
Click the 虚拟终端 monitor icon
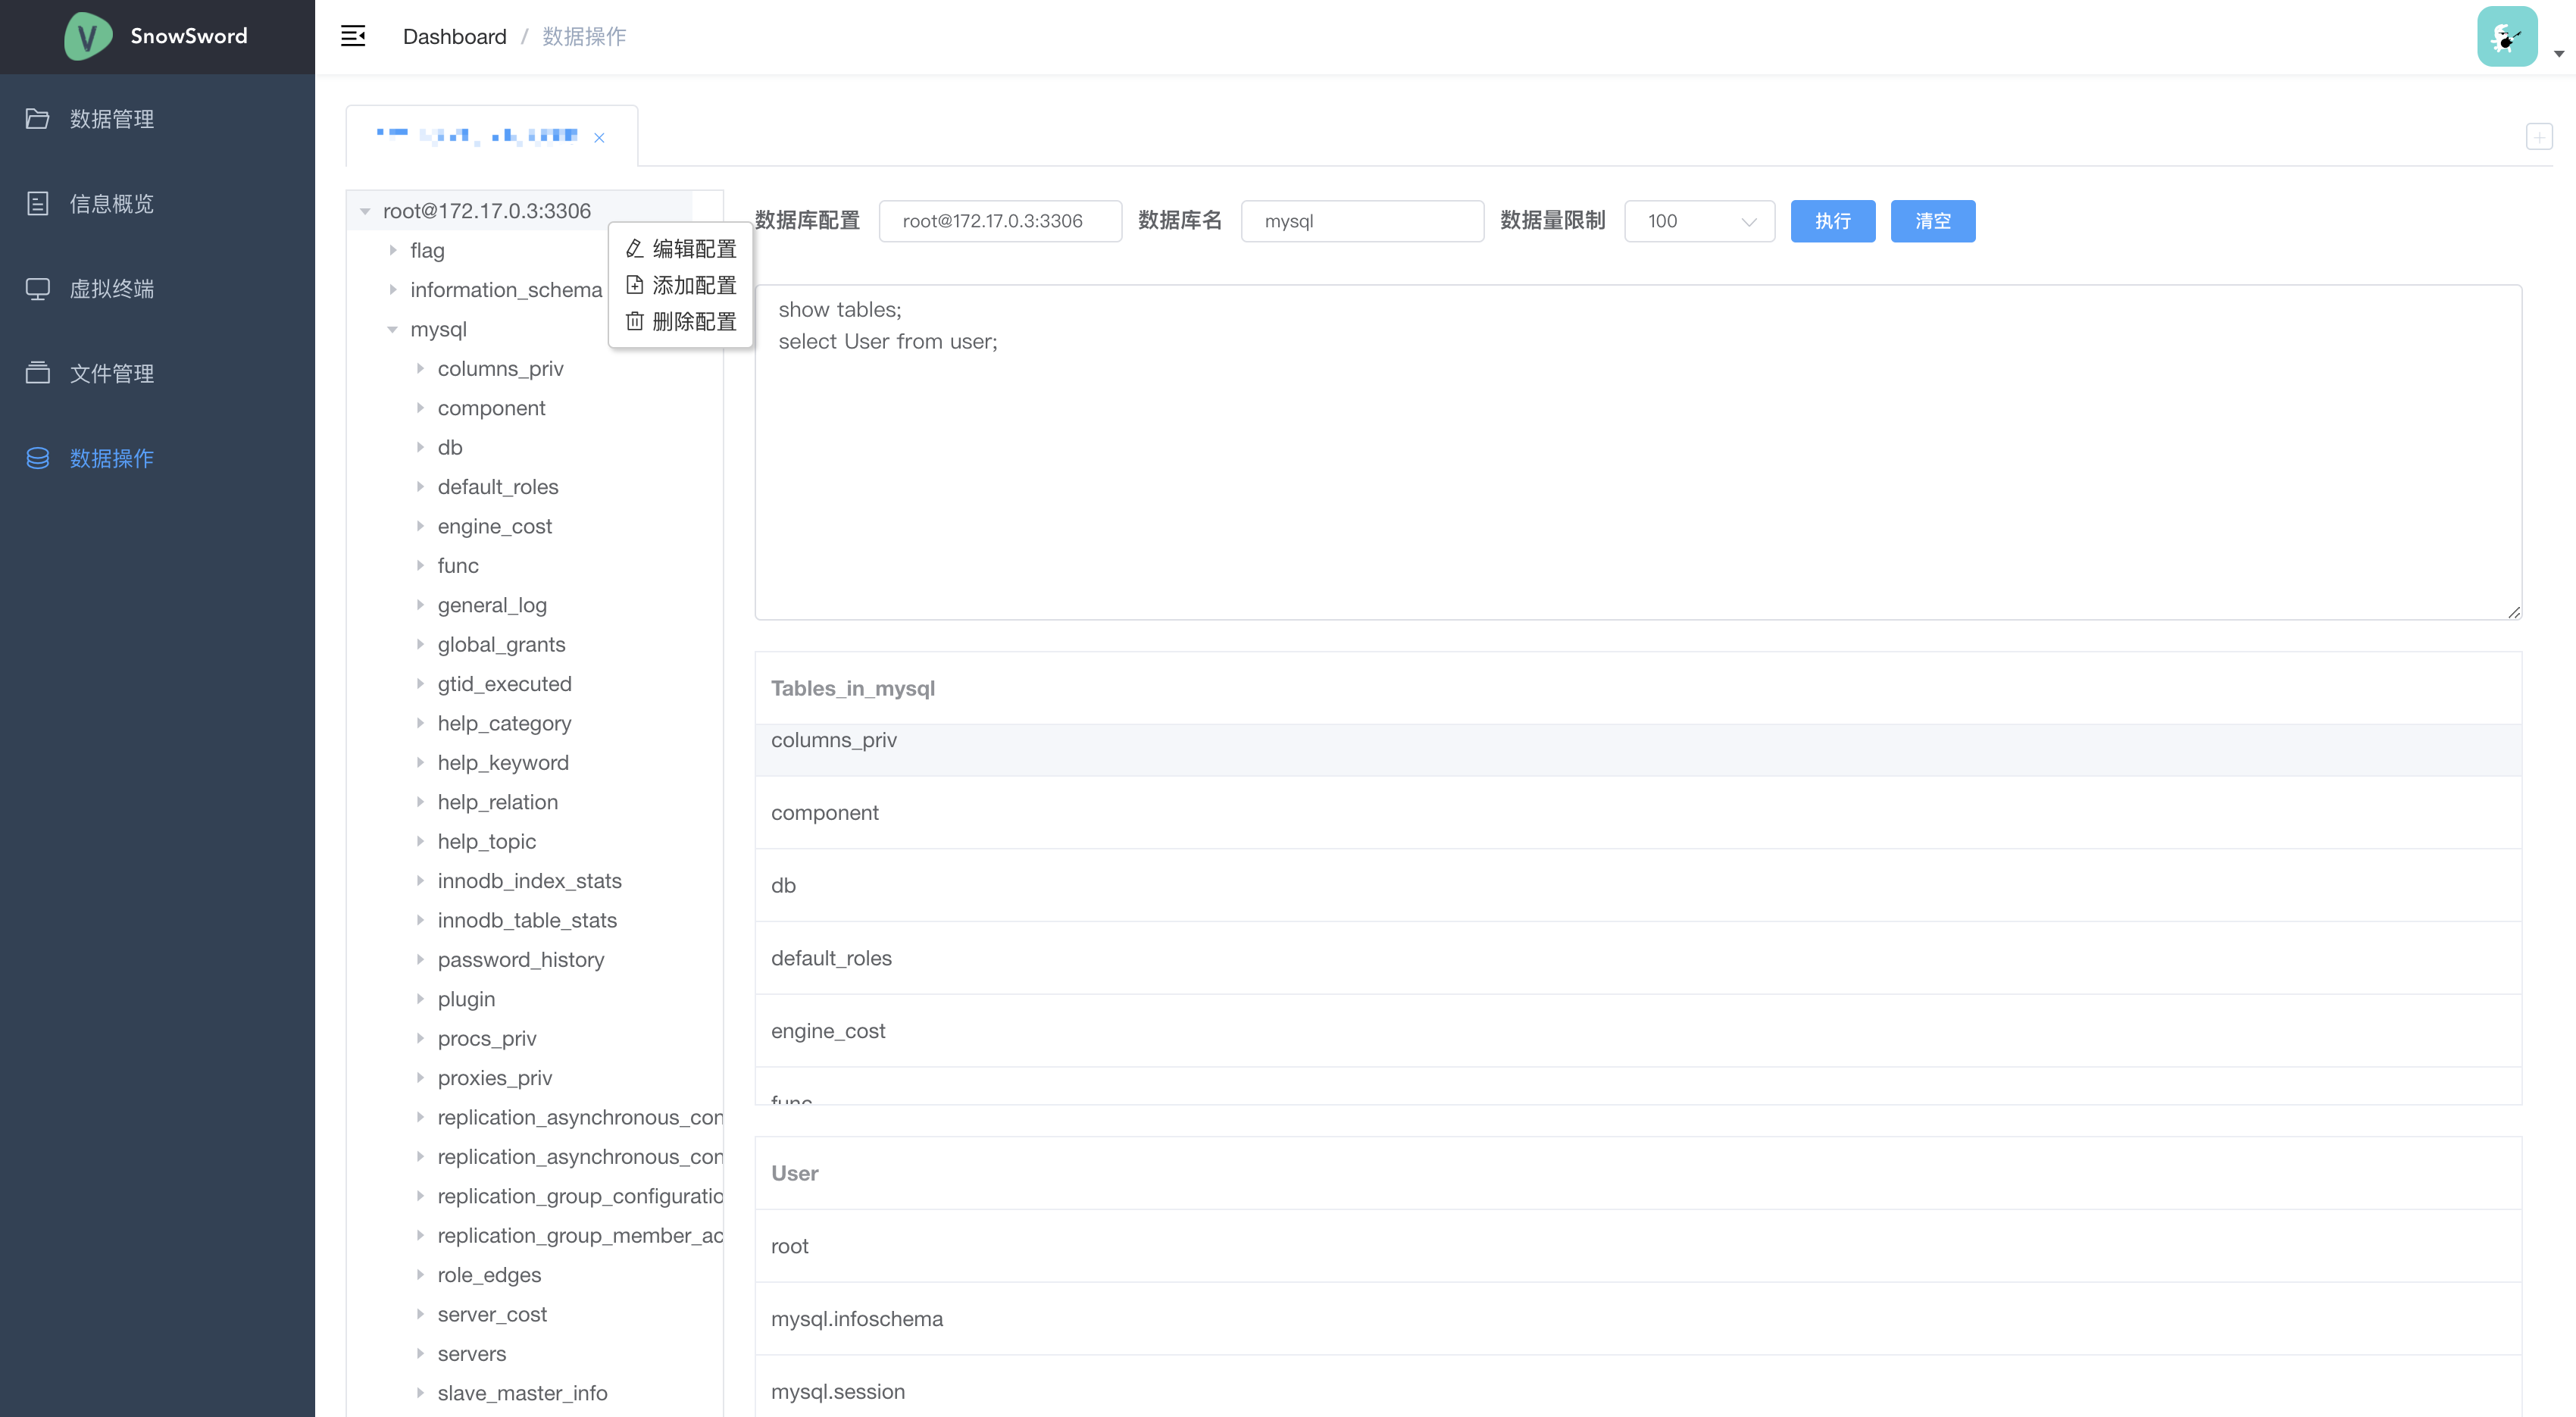(38, 289)
